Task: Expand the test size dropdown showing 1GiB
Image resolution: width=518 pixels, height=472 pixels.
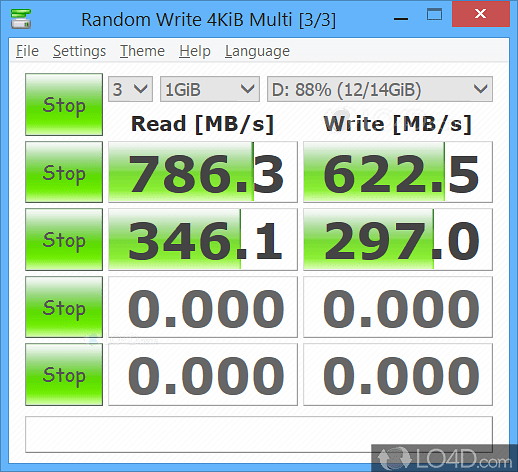Action: point(210,89)
